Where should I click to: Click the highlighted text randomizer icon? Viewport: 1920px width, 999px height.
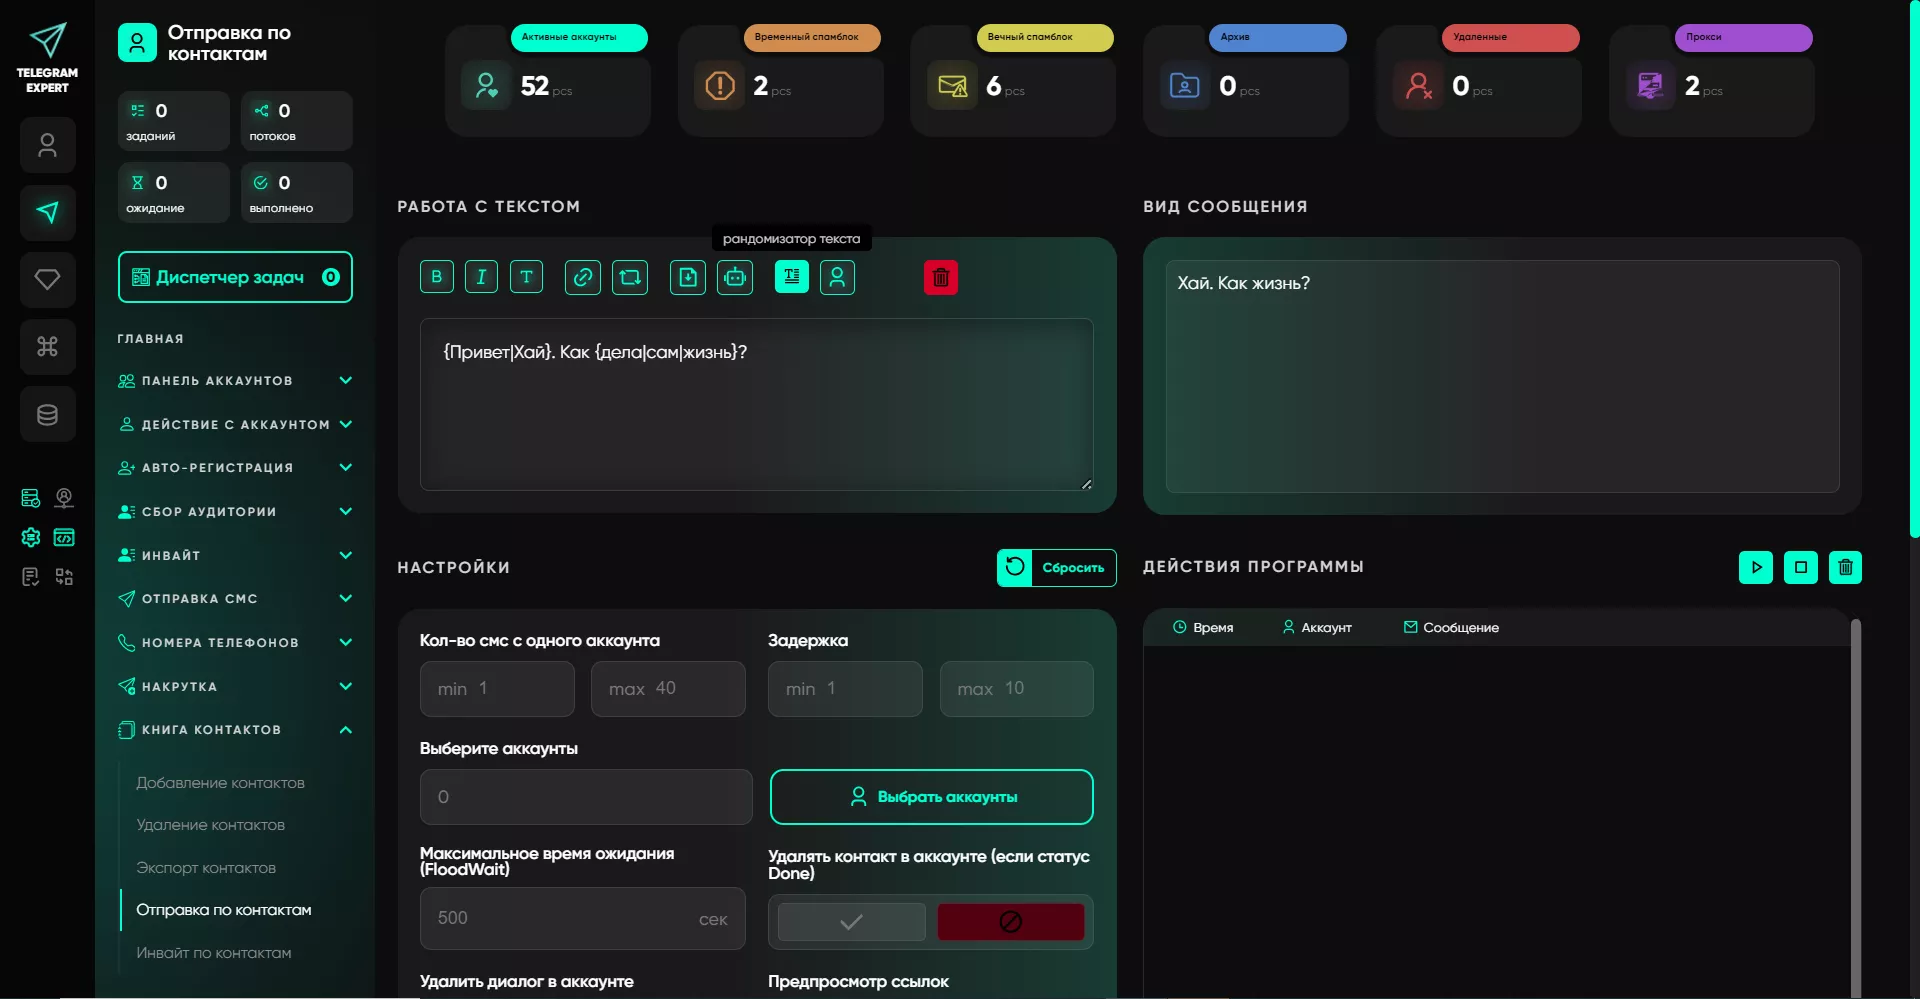(x=792, y=277)
